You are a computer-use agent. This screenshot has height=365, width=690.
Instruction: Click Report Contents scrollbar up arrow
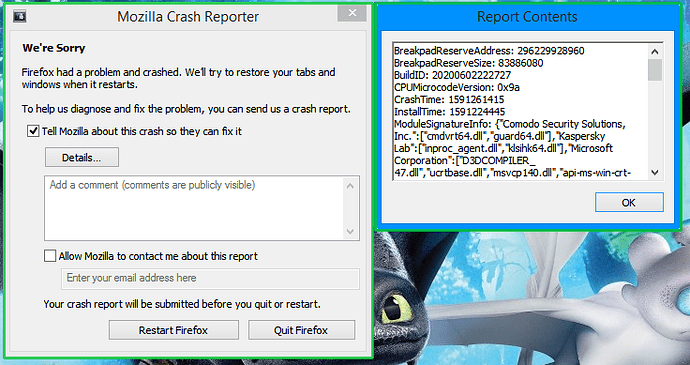[x=655, y=52]
